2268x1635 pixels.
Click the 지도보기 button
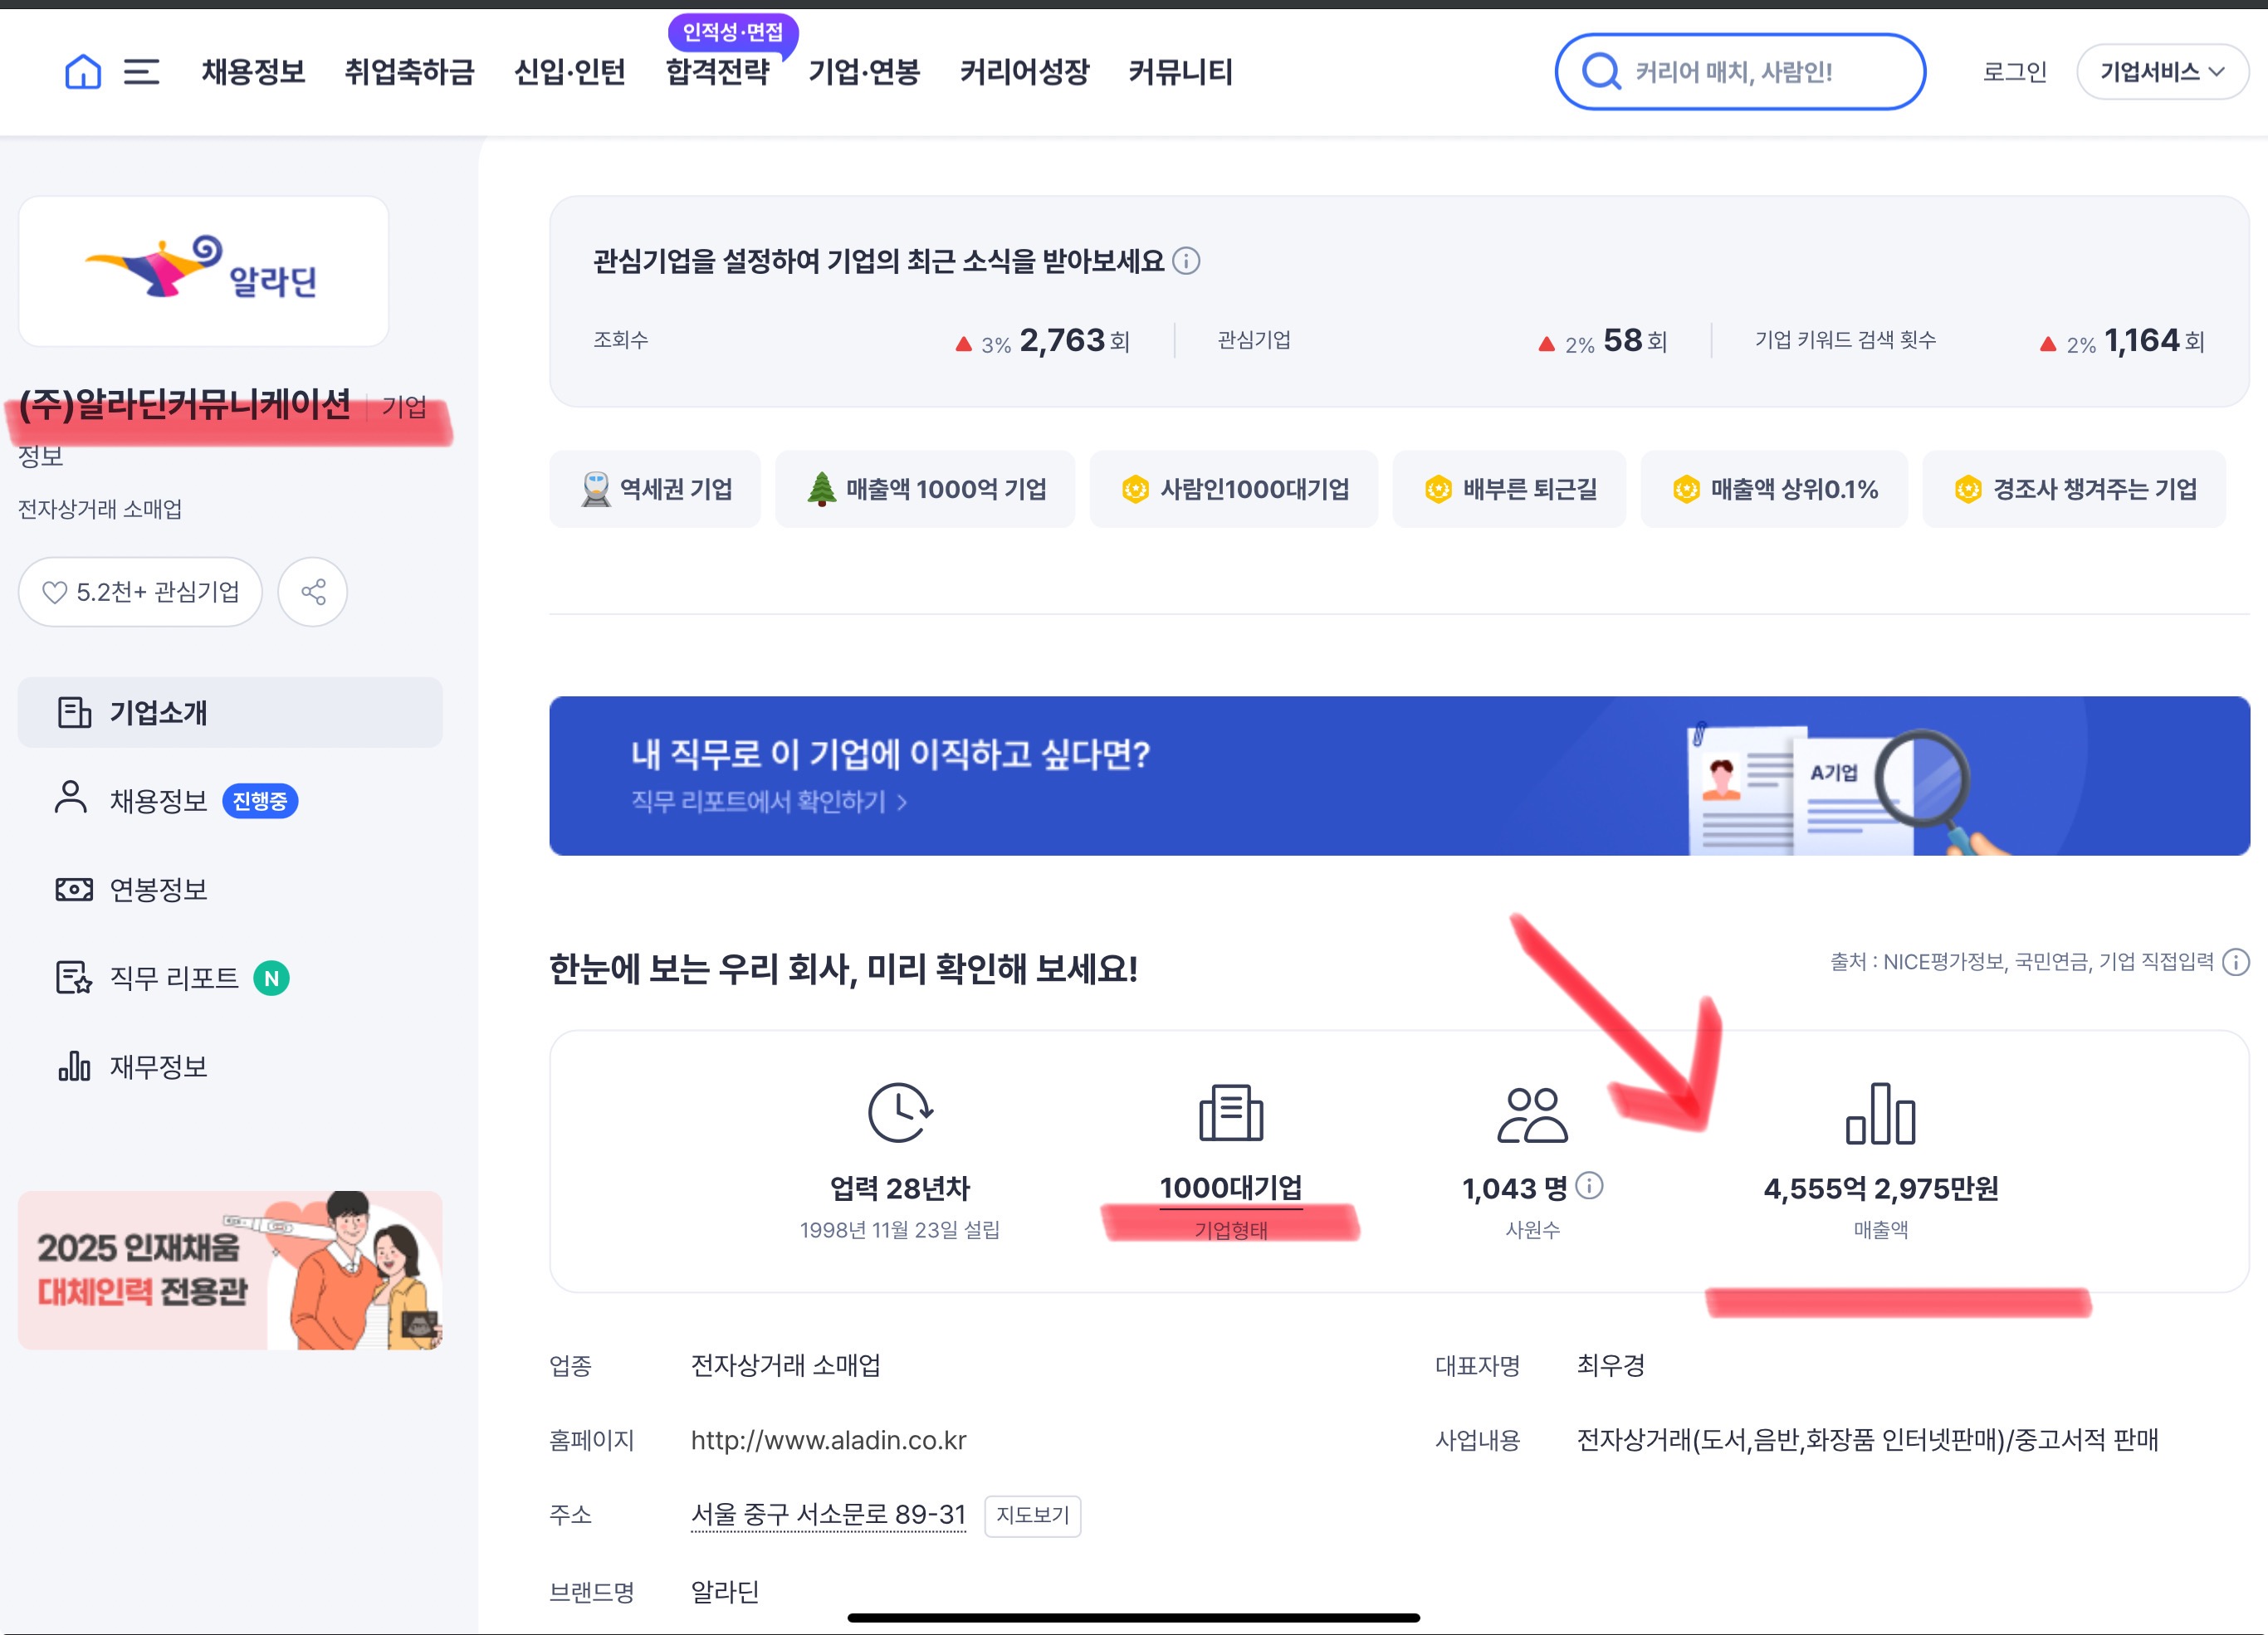[1032, 1515]
